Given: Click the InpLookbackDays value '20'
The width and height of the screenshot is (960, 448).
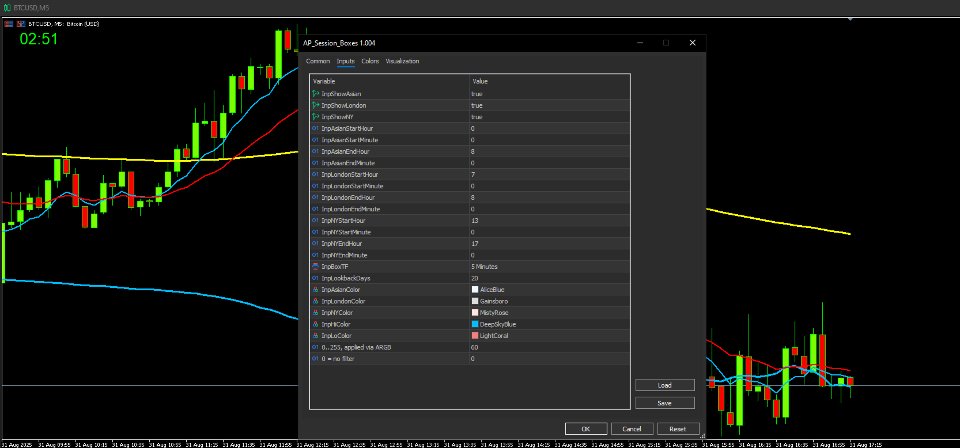Looking at the screenshot, I should (x=474, y=278).
